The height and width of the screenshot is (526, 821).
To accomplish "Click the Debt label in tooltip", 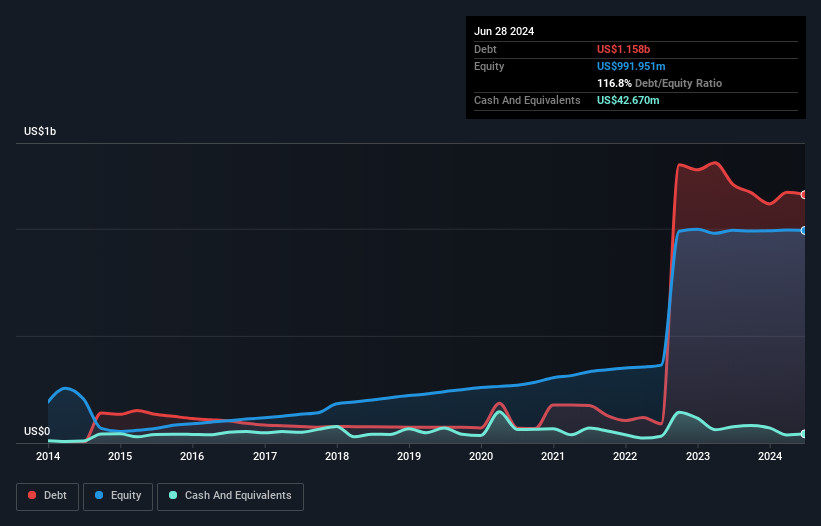I will tap(485, 49).
